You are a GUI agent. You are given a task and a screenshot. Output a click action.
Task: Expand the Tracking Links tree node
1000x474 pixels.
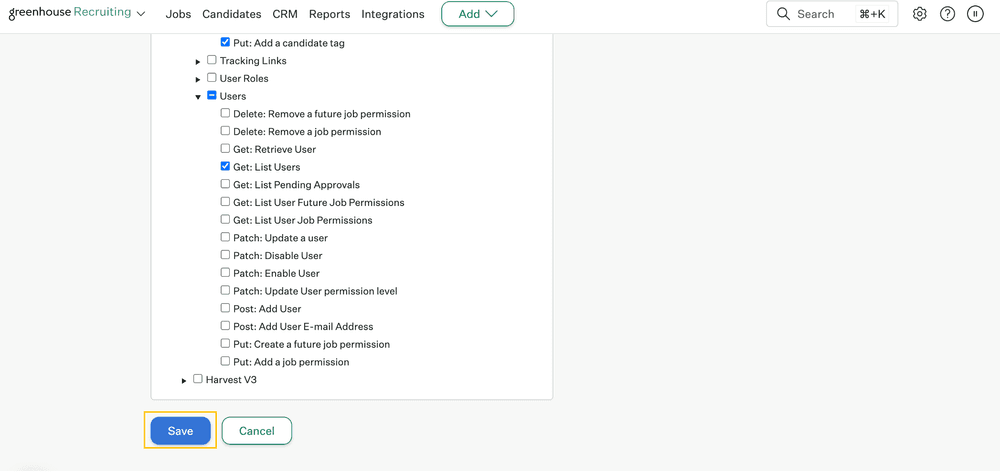198,62
